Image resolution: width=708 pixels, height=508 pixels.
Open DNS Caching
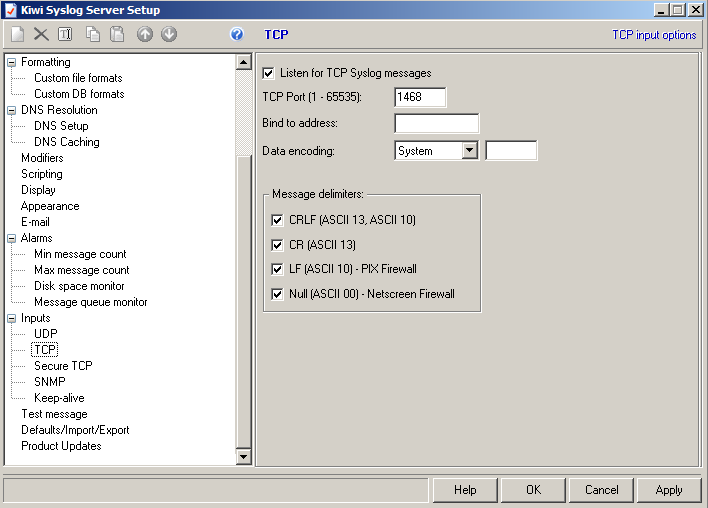click(x=67, y=142)
